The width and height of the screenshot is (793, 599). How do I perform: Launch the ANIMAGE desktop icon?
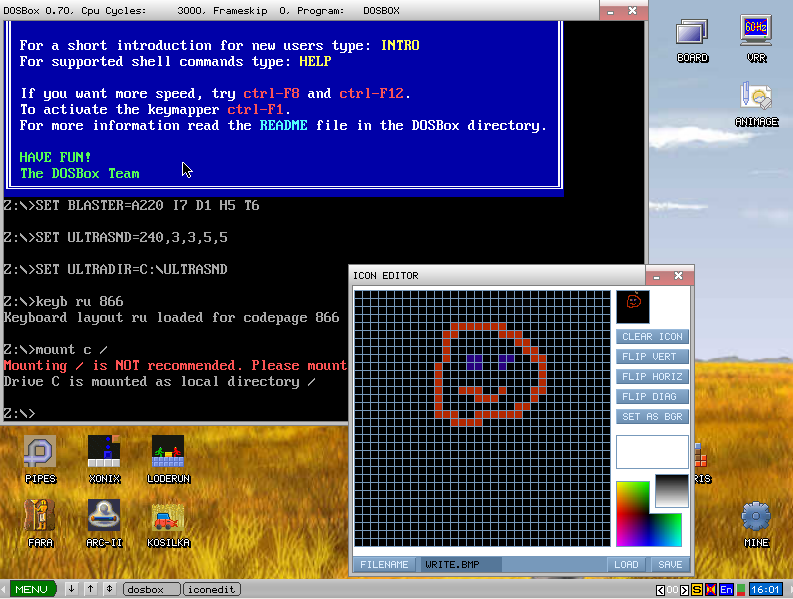click(756, 104)
